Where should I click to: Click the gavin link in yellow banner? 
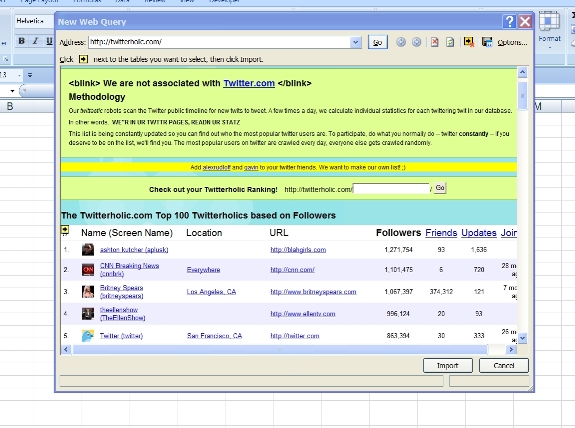pyautogui.click(x=251, y=167)
